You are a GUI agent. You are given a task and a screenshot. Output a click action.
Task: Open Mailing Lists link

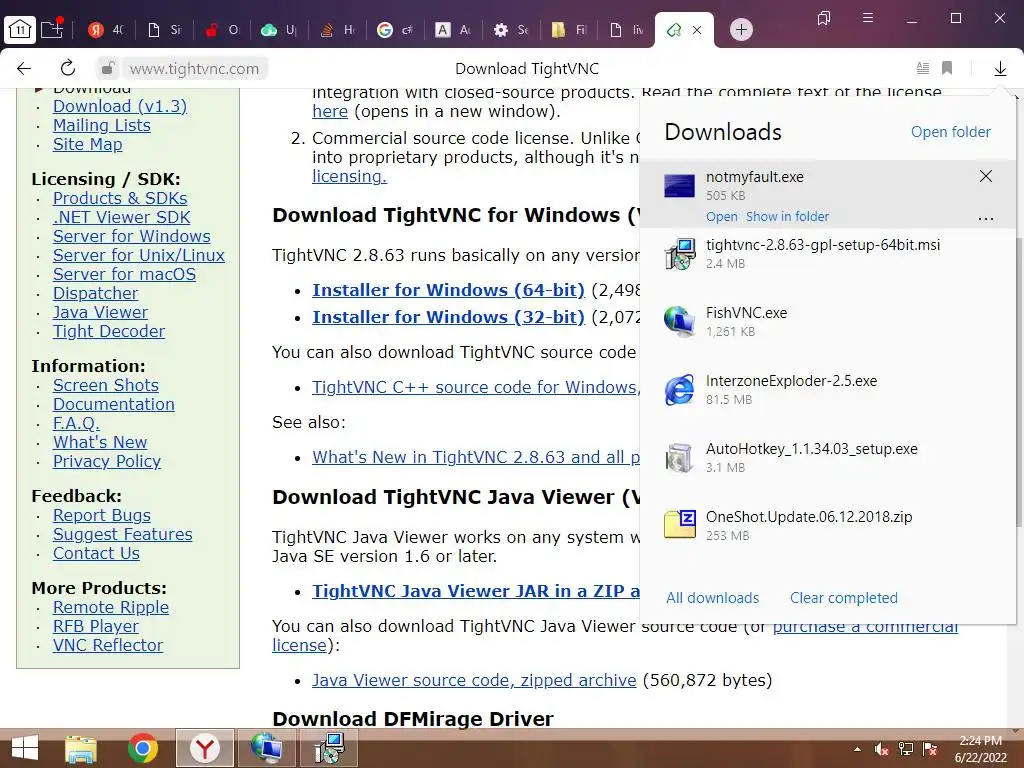pyautogui.click(x=101, y=125)
